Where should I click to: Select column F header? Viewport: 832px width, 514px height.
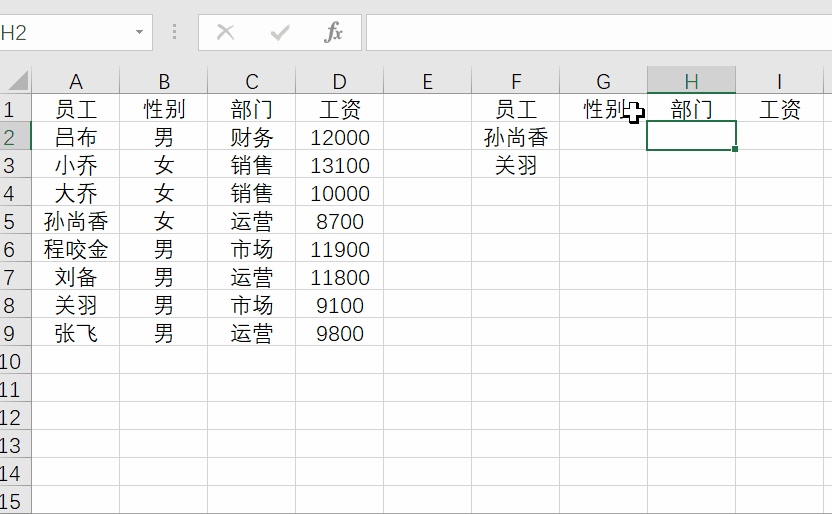515,81
